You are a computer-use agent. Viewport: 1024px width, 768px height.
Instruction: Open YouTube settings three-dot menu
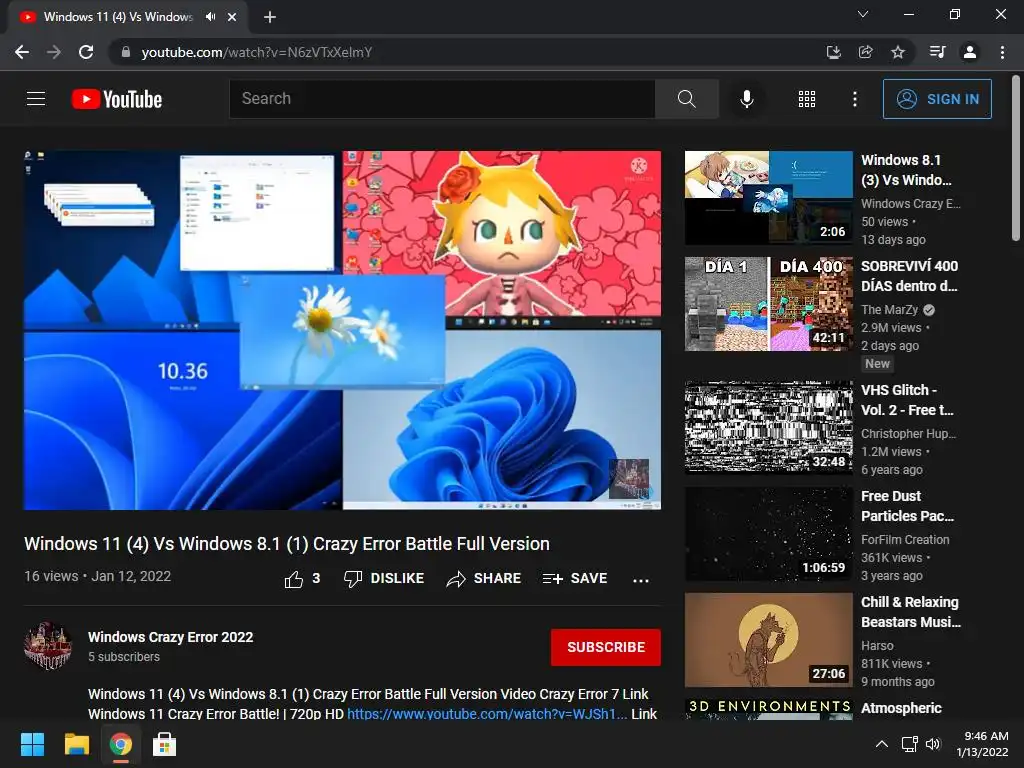click(x=854, y=99)
